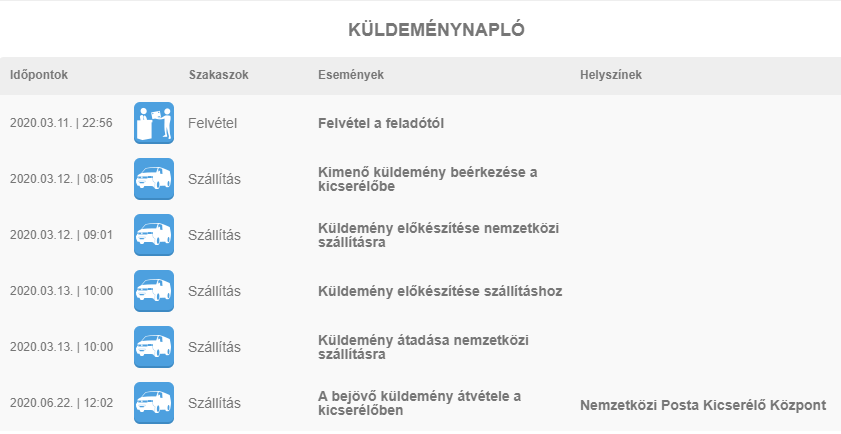Click the Szakaszok column header
The width and height of the screenshot is (841, 434).
tap(219, 75)
